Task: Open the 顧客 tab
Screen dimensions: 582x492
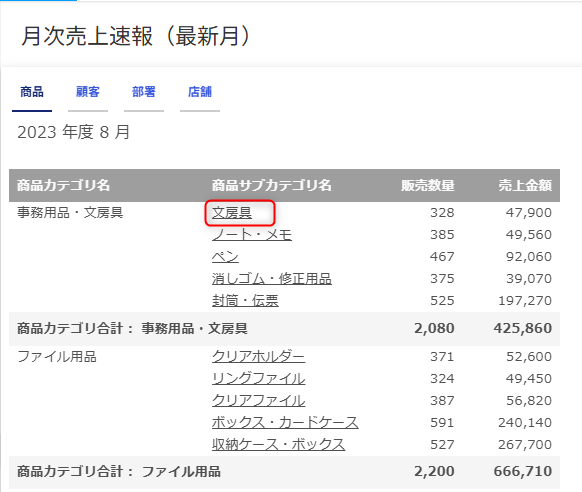Action: click(x=88, y=92)
